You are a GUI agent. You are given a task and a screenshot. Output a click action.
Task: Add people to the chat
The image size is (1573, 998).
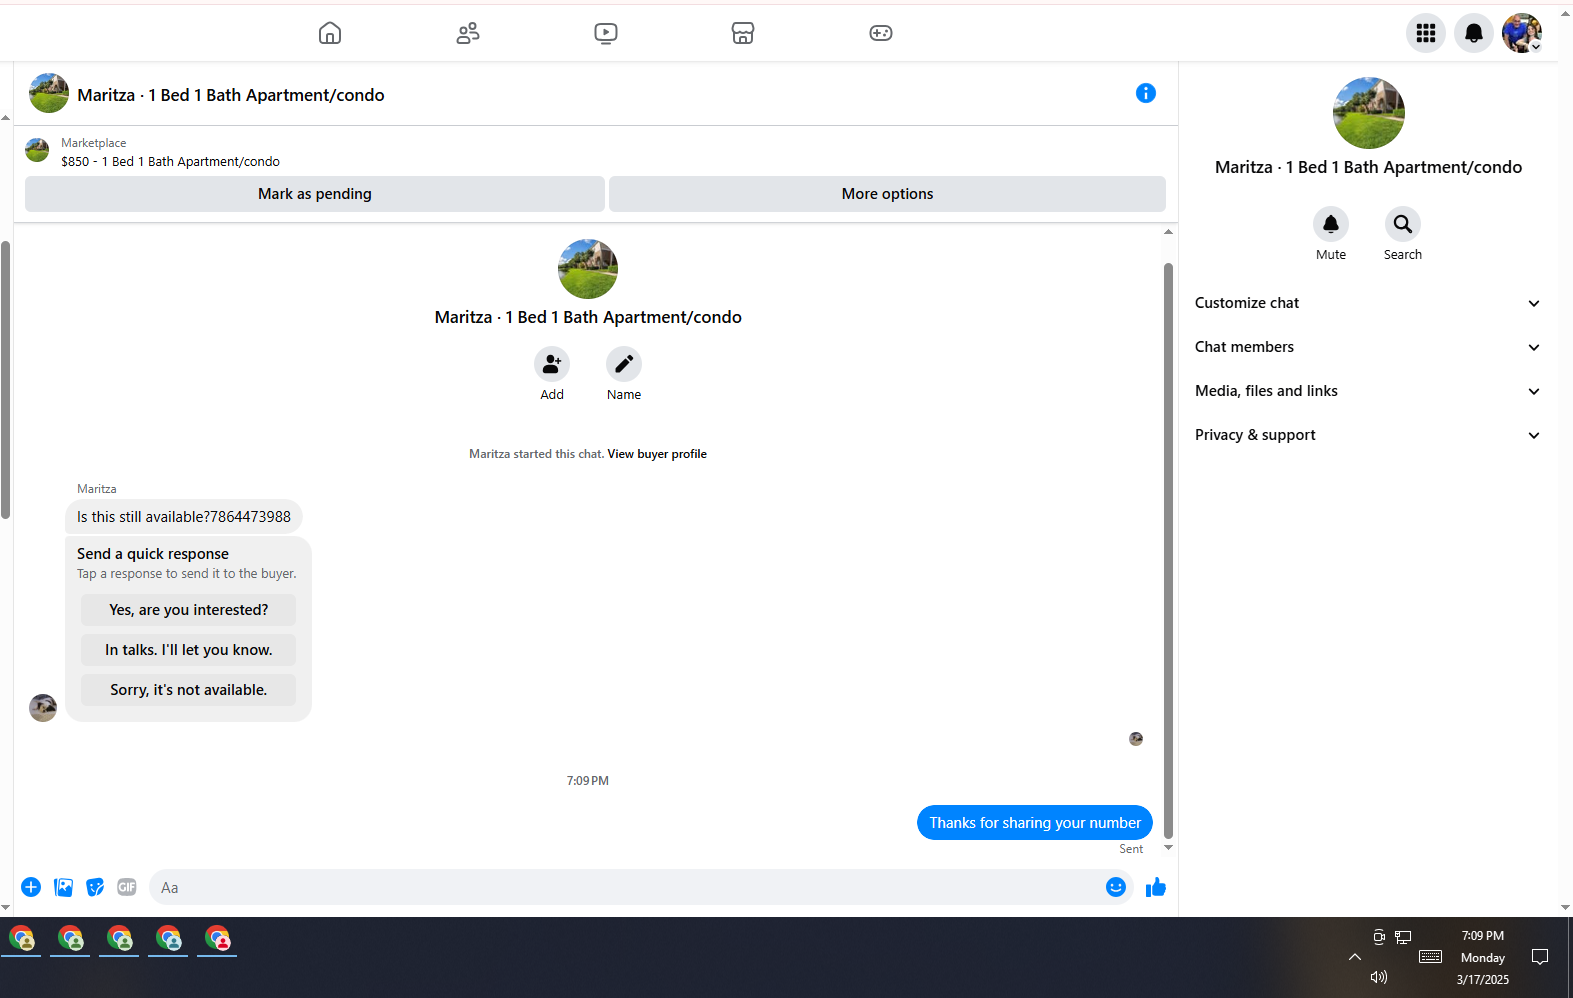(552, 364)
